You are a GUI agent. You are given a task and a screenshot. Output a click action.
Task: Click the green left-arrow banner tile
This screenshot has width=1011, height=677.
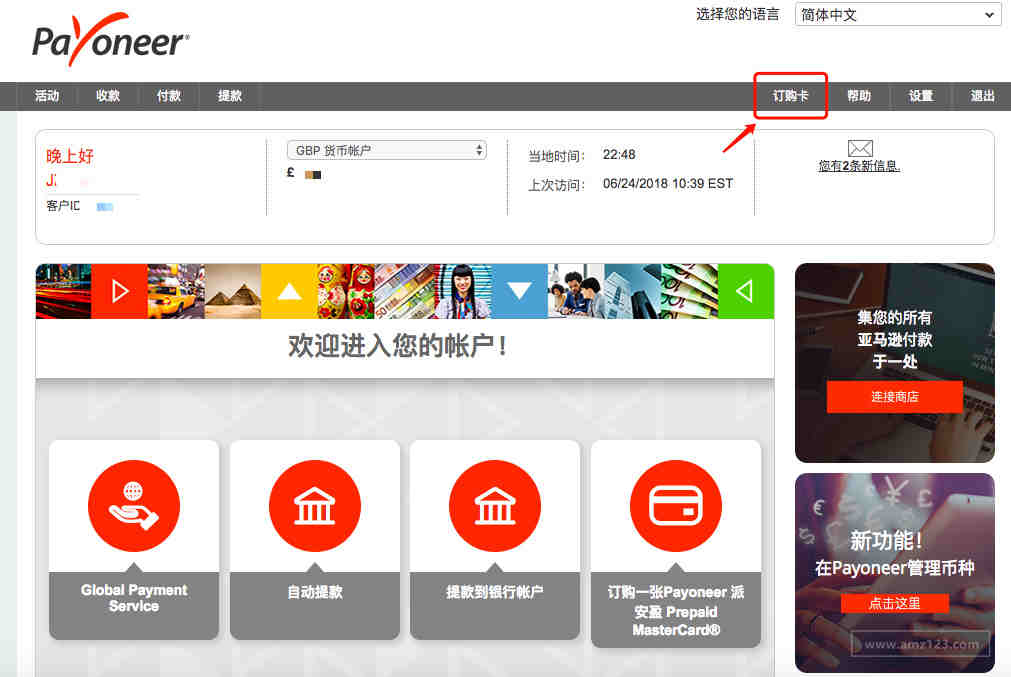pyautogui.click(x=746, y=291)
